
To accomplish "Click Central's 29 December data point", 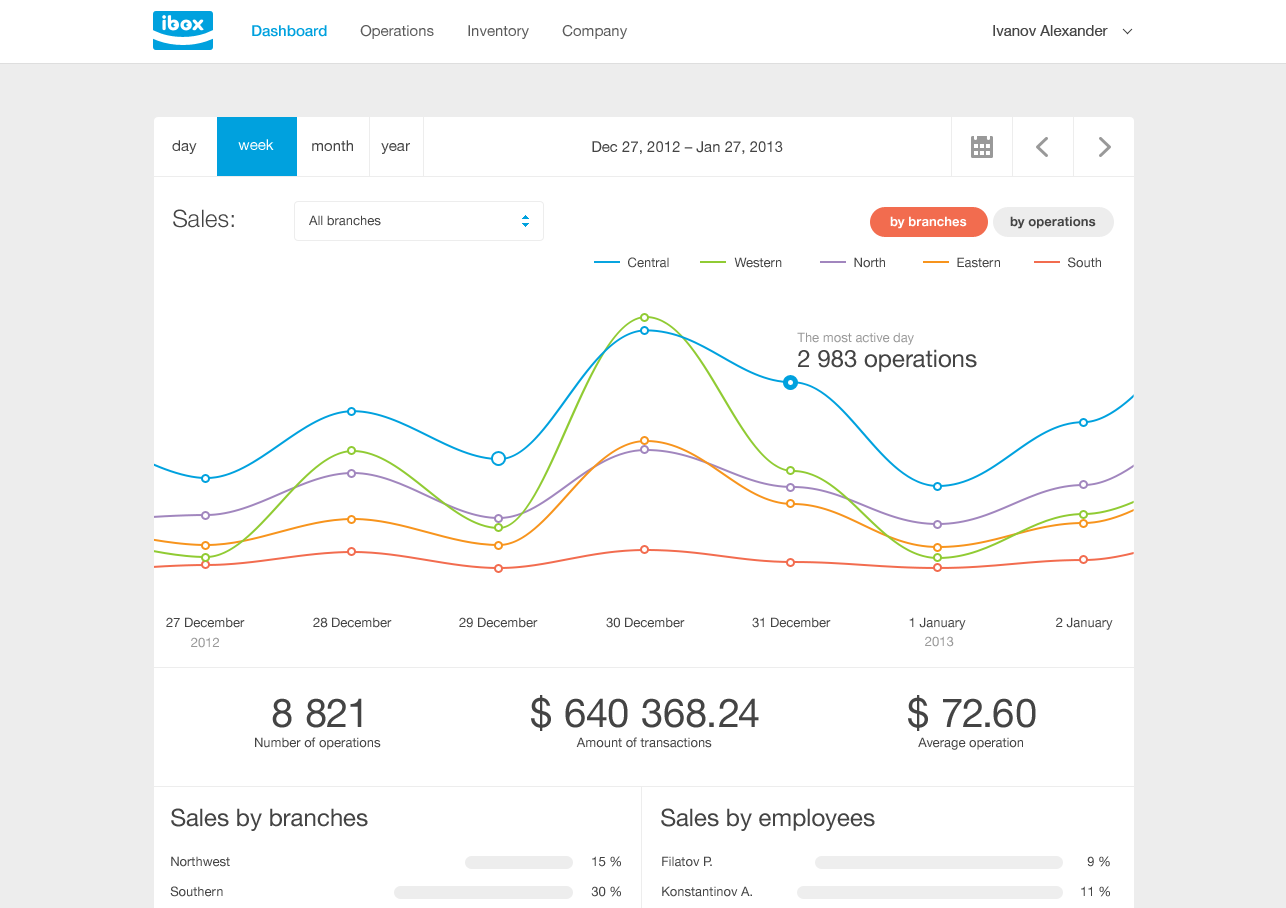I will tap(498, 458).
